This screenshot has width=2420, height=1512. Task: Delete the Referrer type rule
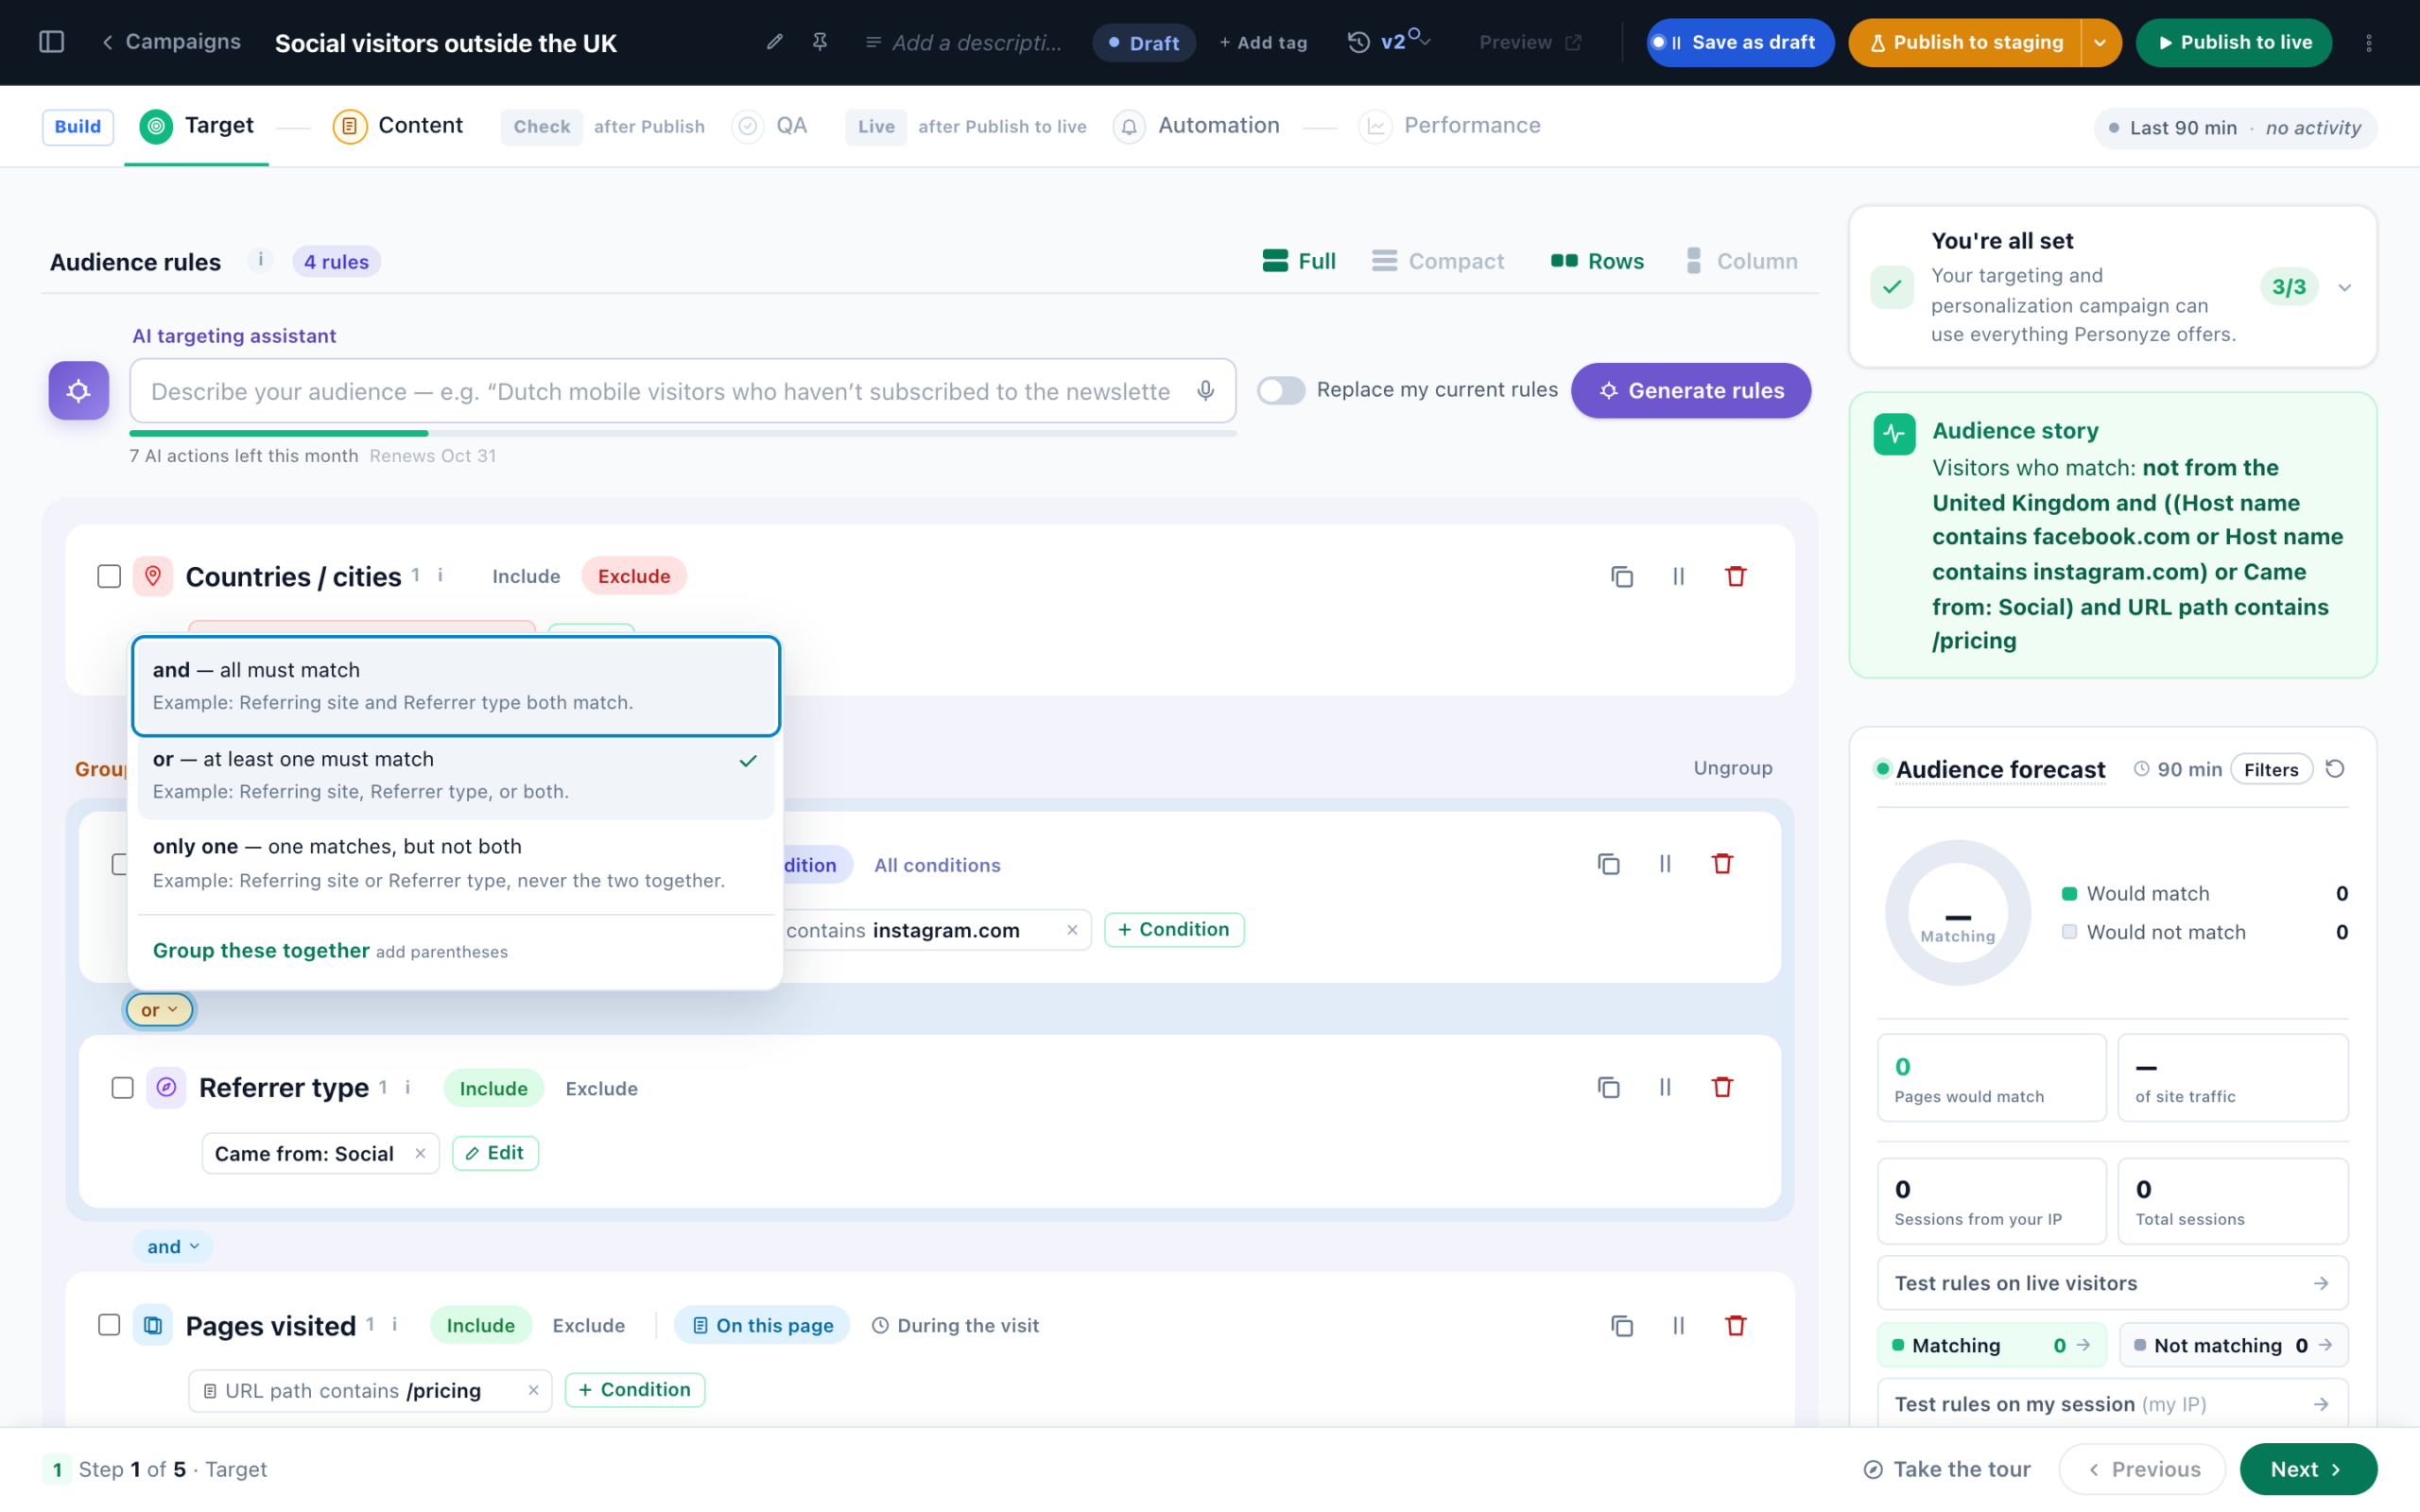1722,1087
